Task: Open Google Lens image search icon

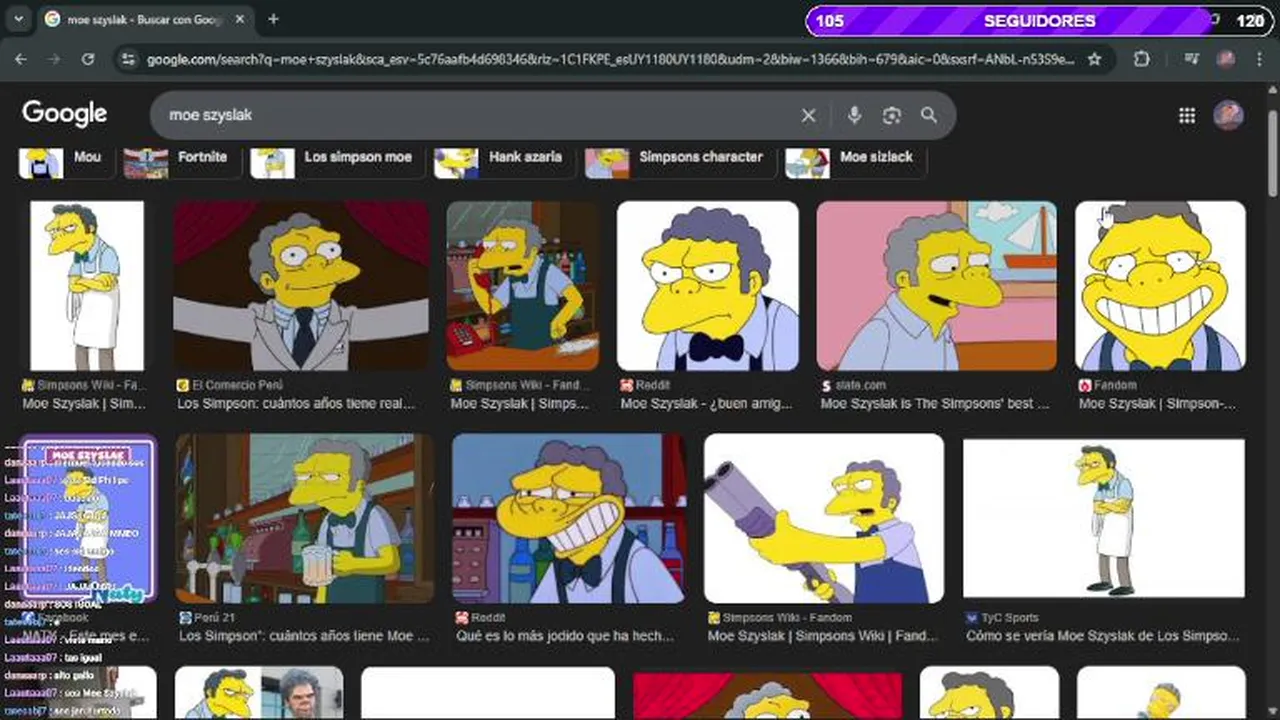Action: pos(892,116)
